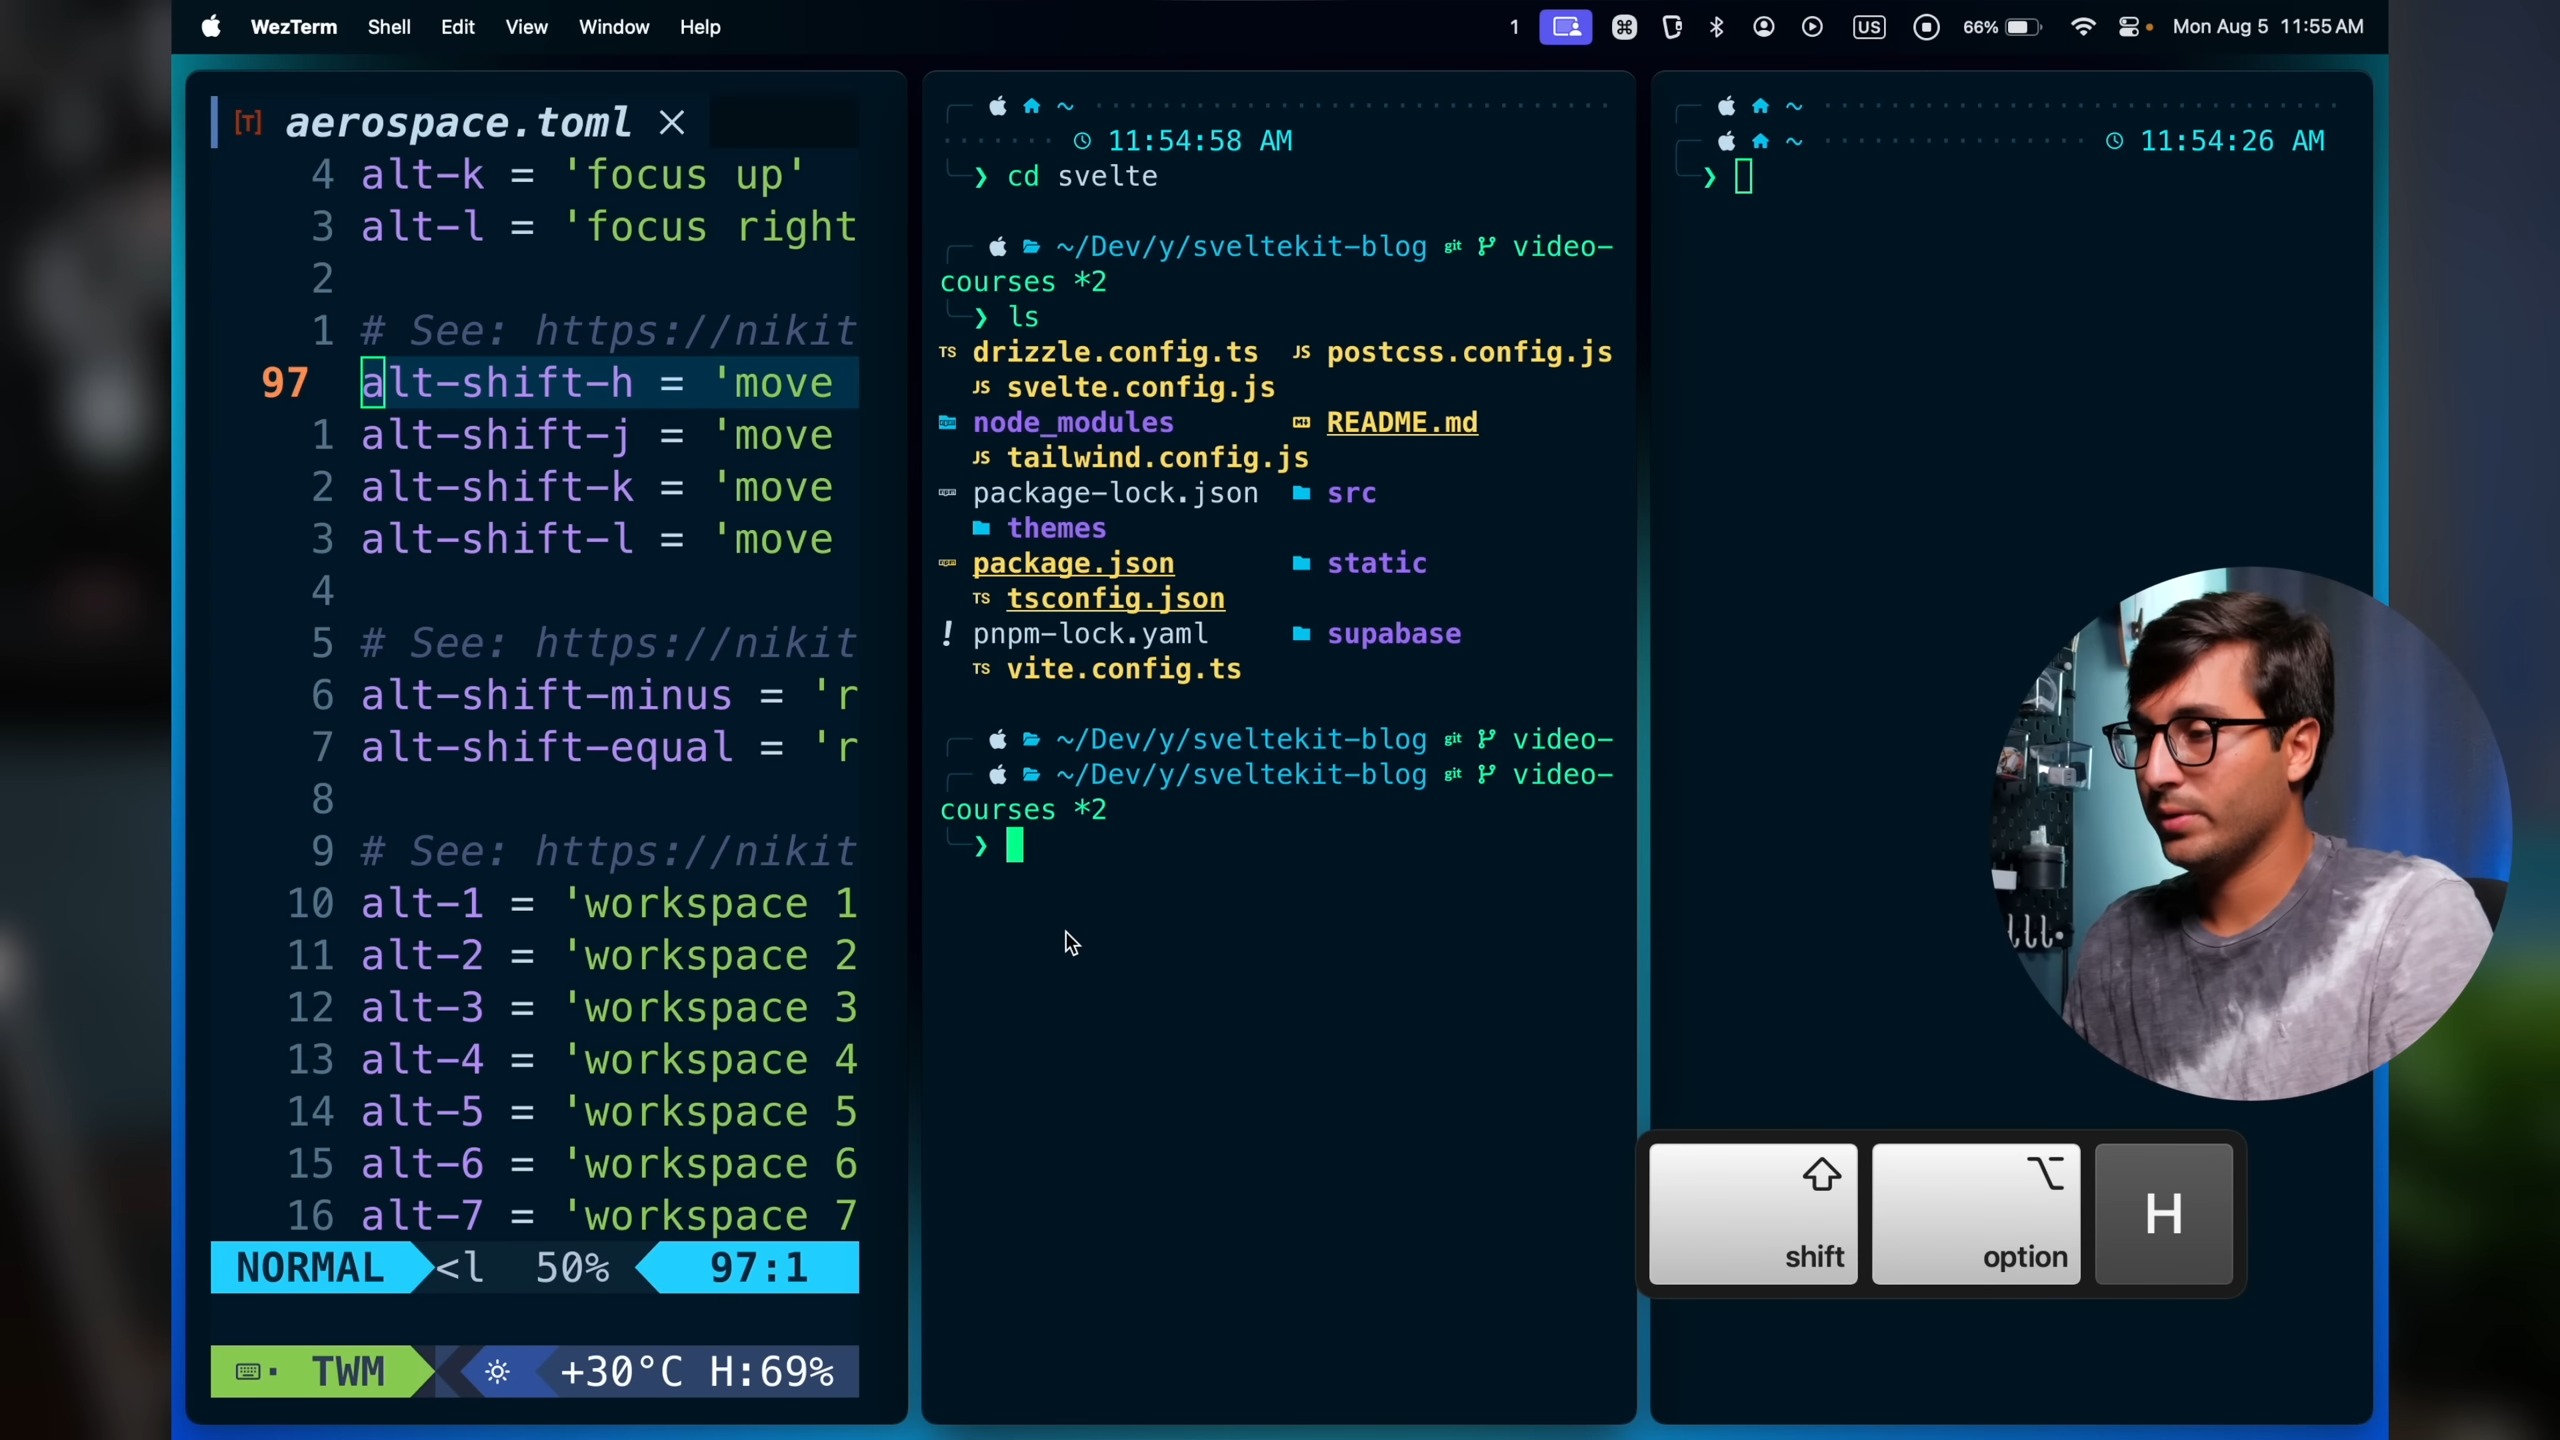Screen dimensions: 2560x1440
Task: Click the README.md file link
Action: pyautogui.click(x=1401, y=423)
